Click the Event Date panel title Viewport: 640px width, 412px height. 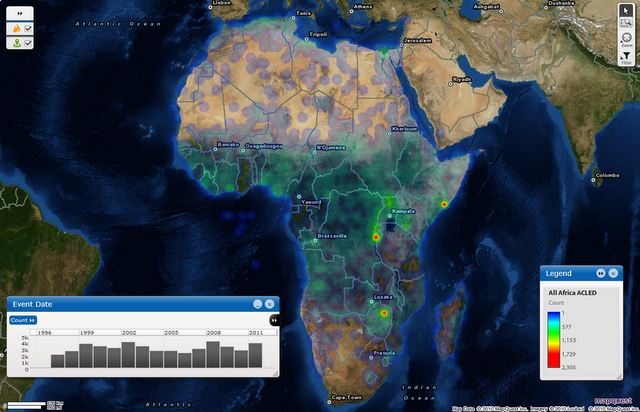point(32,303)
